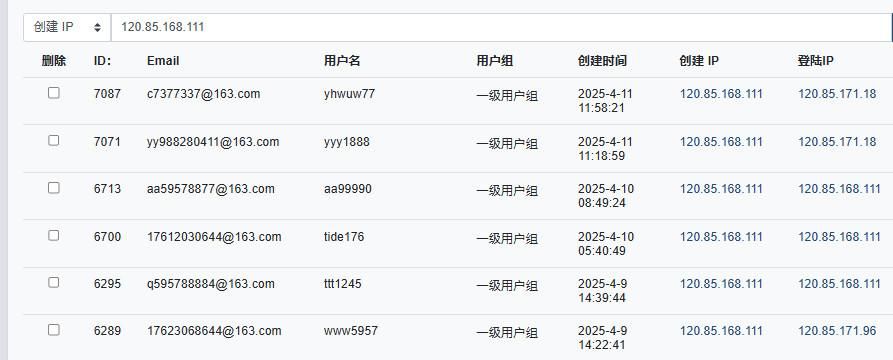The width and height of the screenshot is (893, 360).
Task: Click creation IP link in aa99990 row
Action: point(721,189)
